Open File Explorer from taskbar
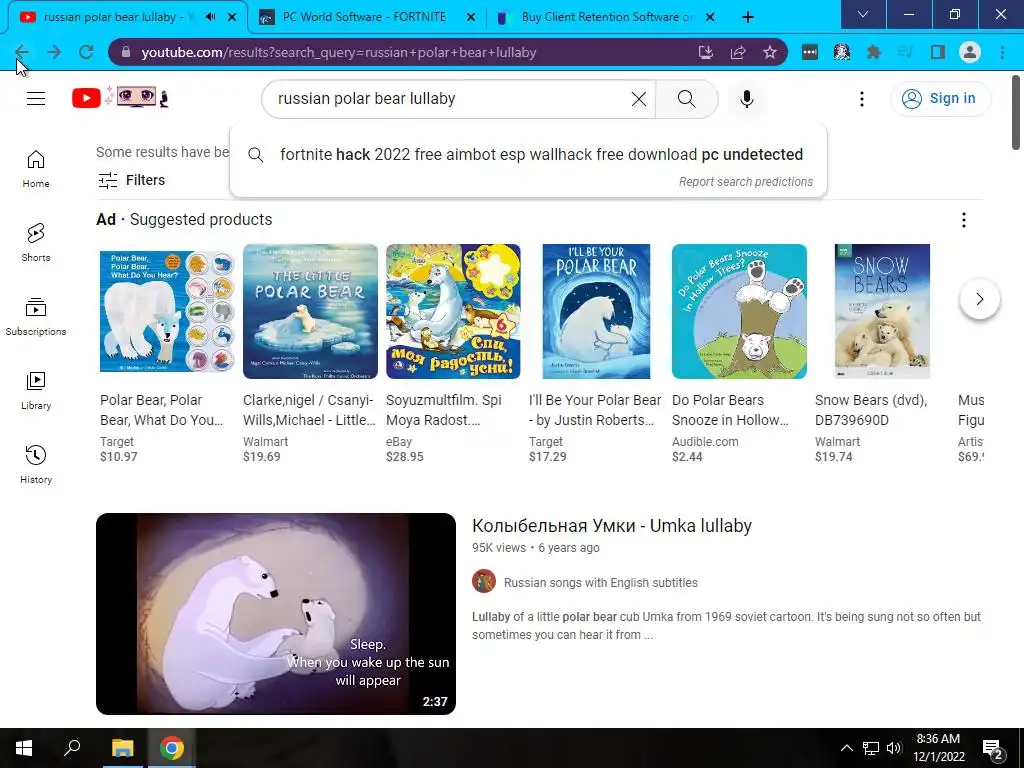 pos(122,748)
